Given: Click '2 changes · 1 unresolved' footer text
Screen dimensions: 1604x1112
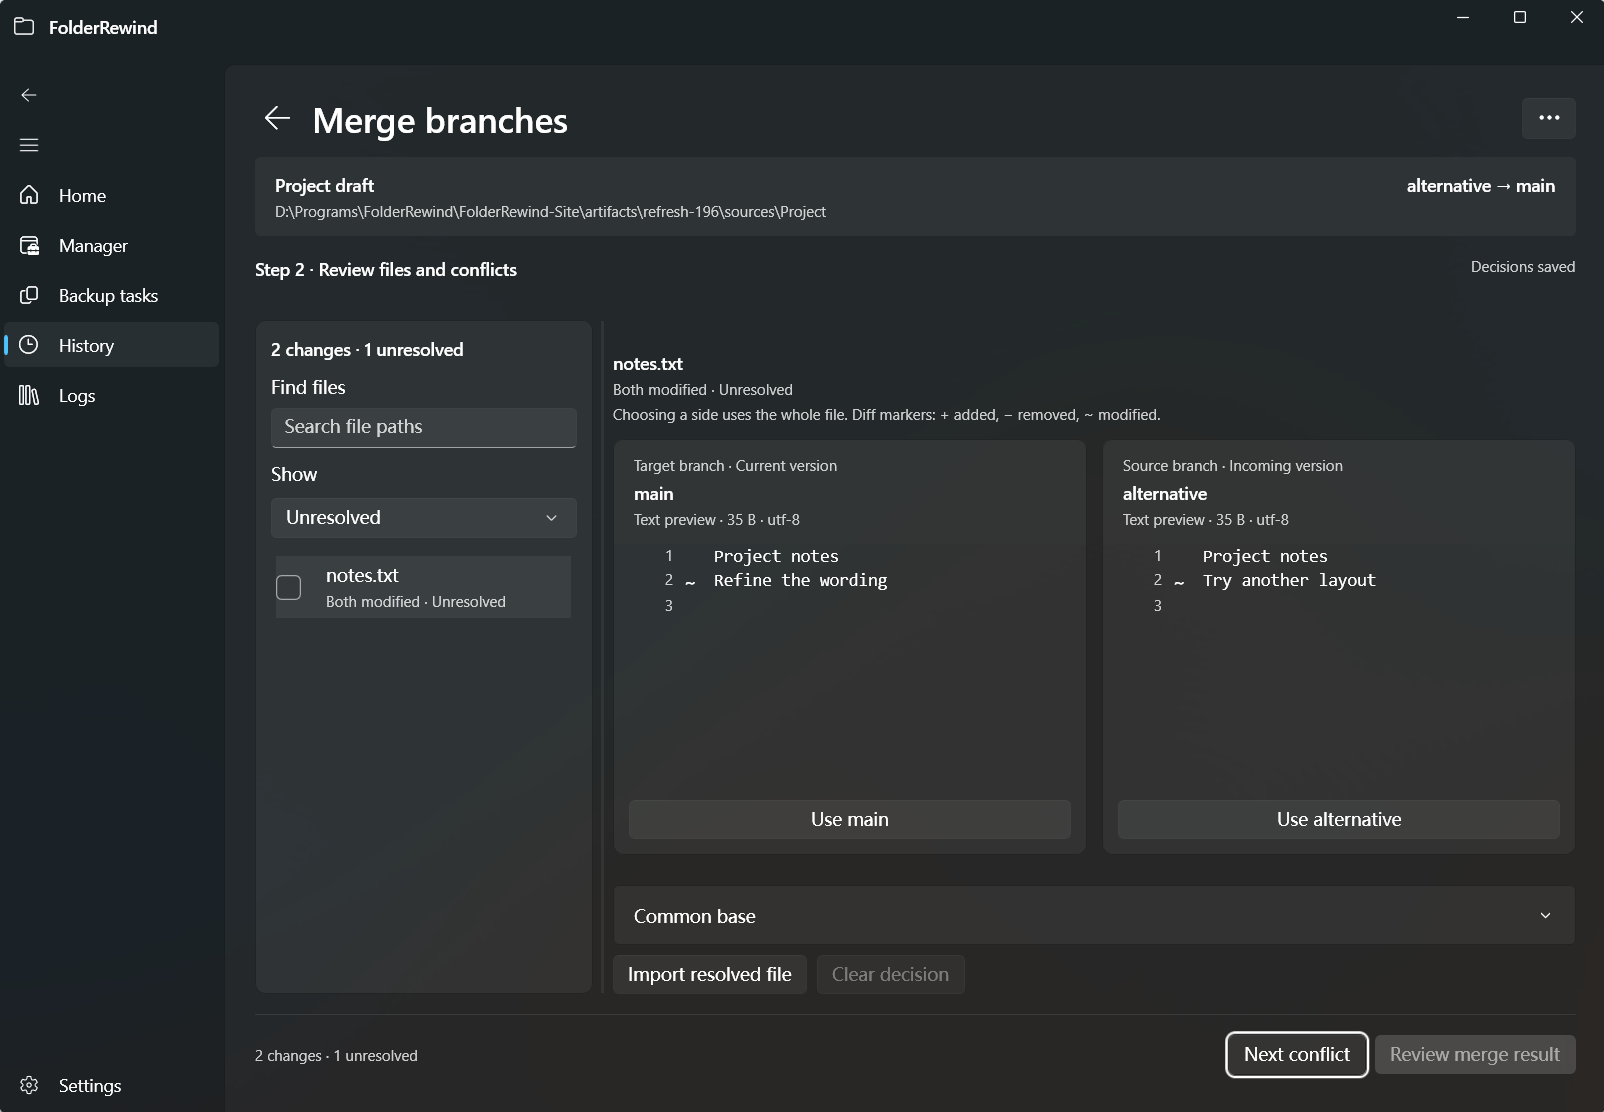Looking at the screenshot, I should (336, 1055).
